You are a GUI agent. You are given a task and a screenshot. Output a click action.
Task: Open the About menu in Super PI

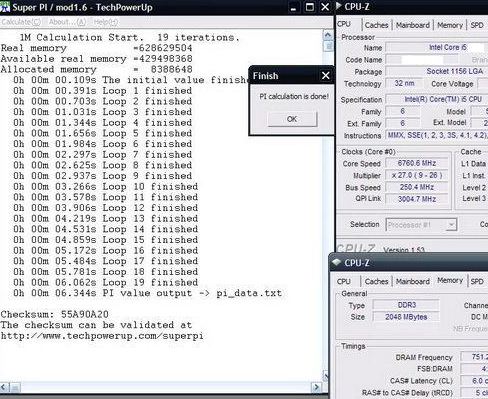[x=67, y=22]
